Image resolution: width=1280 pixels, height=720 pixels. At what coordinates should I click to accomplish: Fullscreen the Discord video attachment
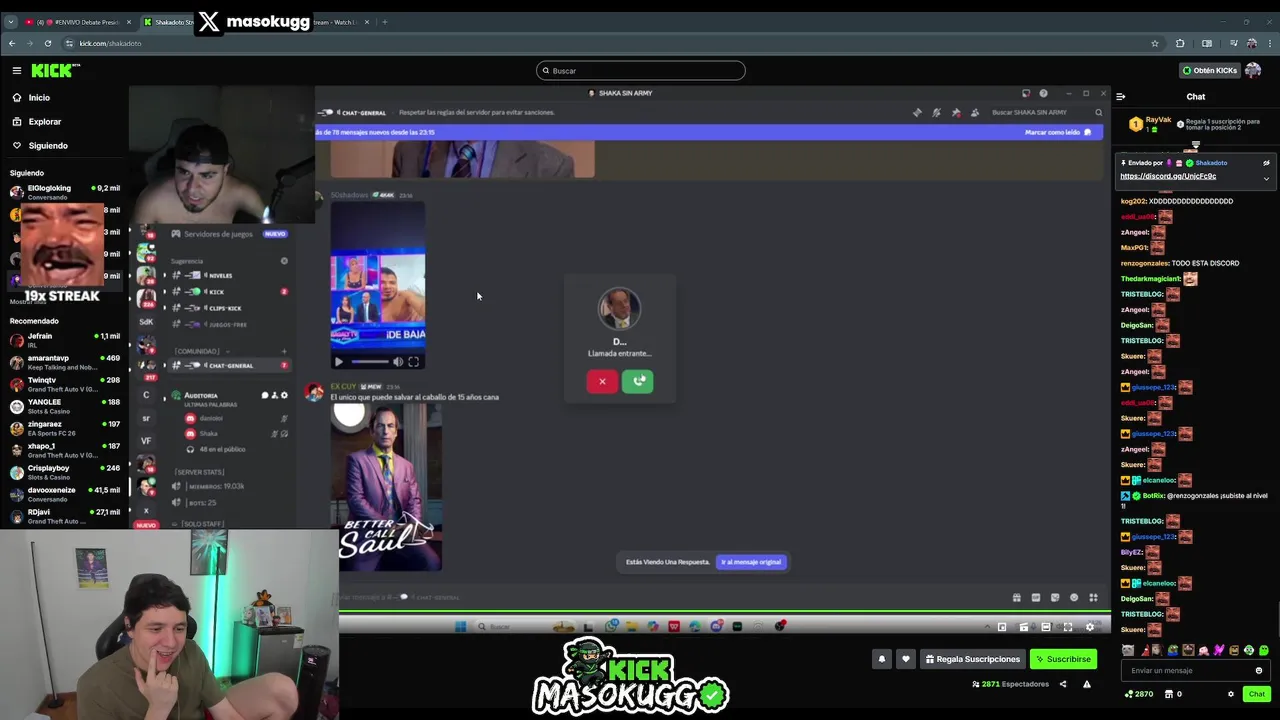tap(413, 362)
